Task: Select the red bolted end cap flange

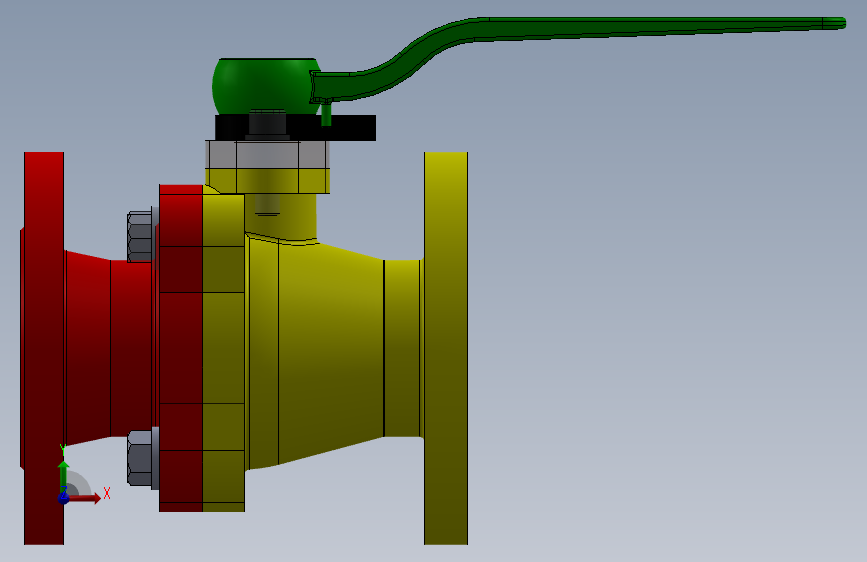Action: [181, 348]
